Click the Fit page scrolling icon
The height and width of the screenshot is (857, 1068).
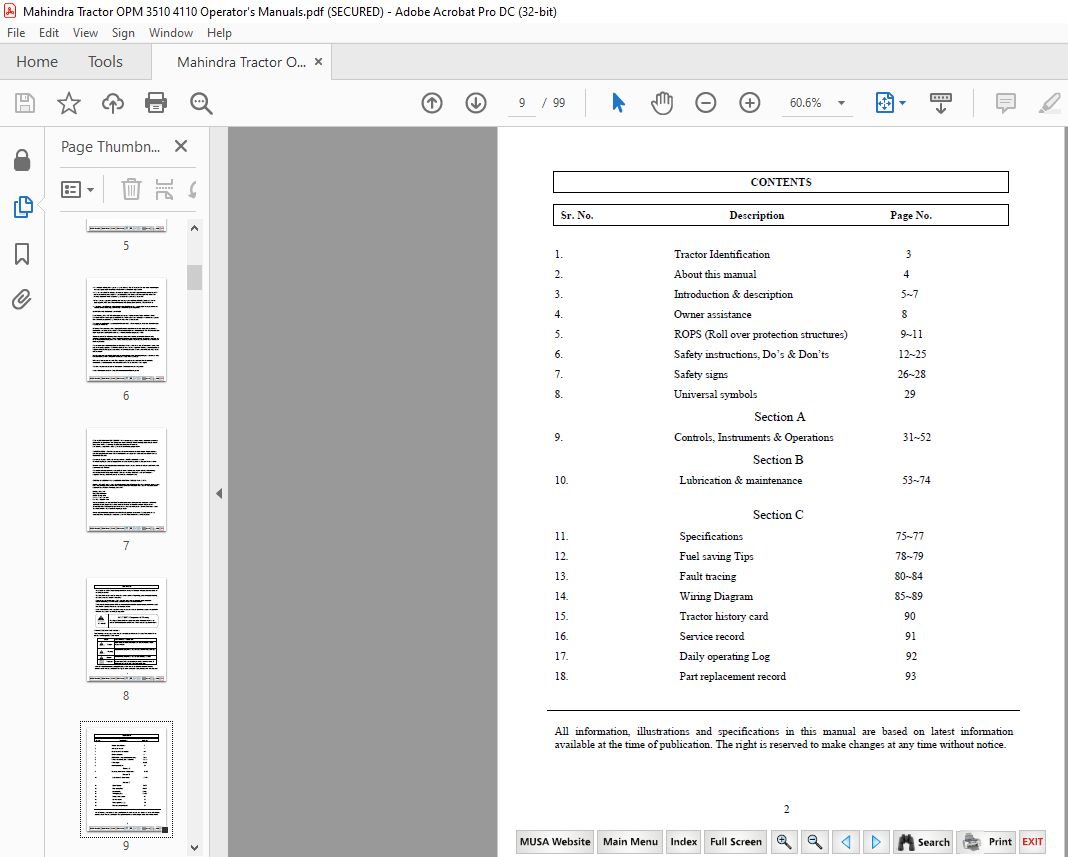coord(884,103)
